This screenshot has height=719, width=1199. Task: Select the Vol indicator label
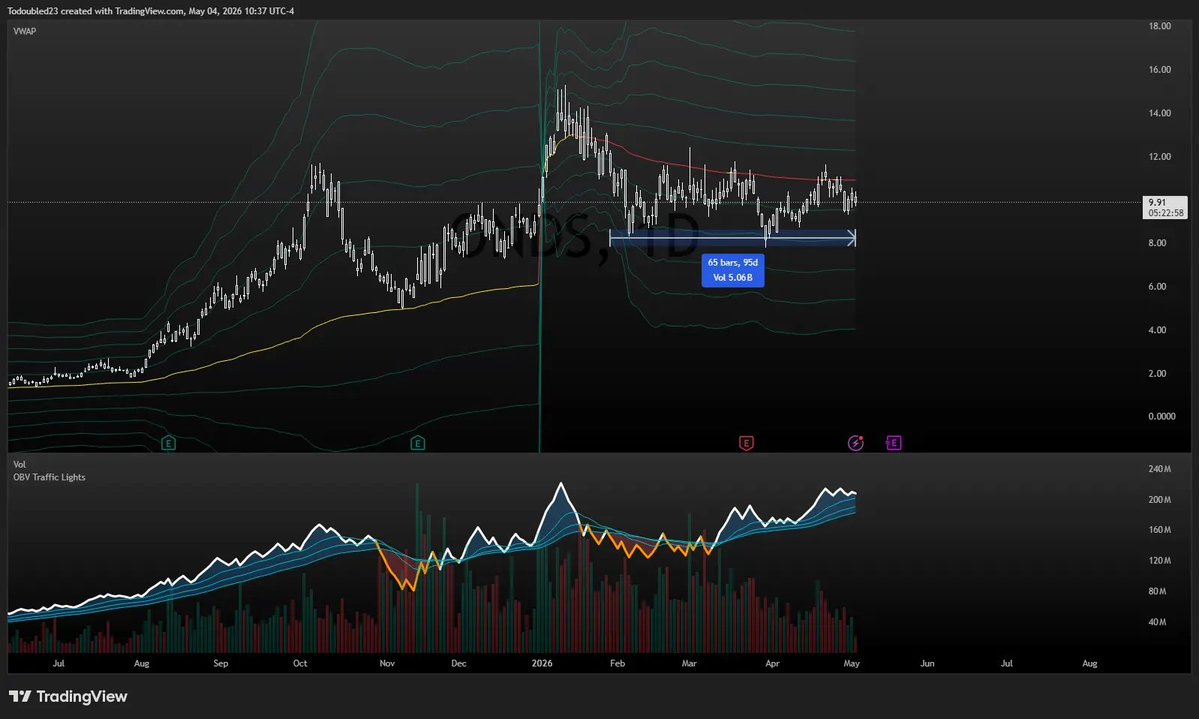tap(19, 464)
